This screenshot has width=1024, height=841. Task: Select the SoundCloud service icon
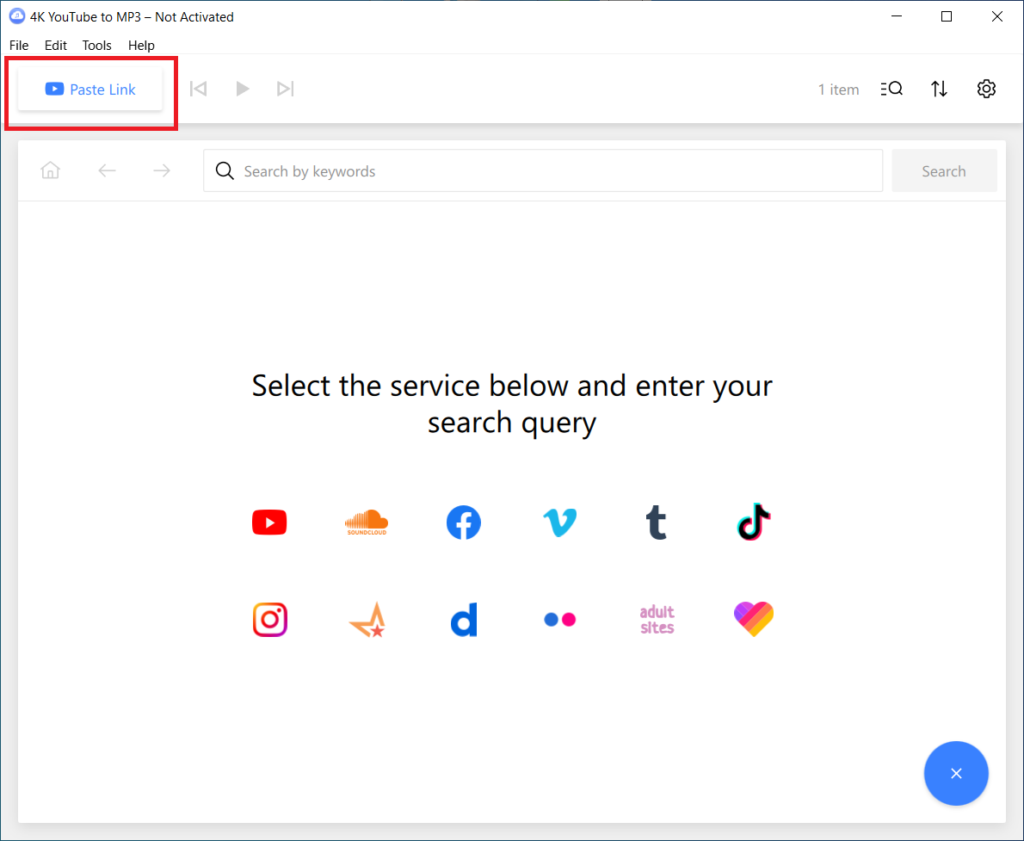tap(366, 522)
